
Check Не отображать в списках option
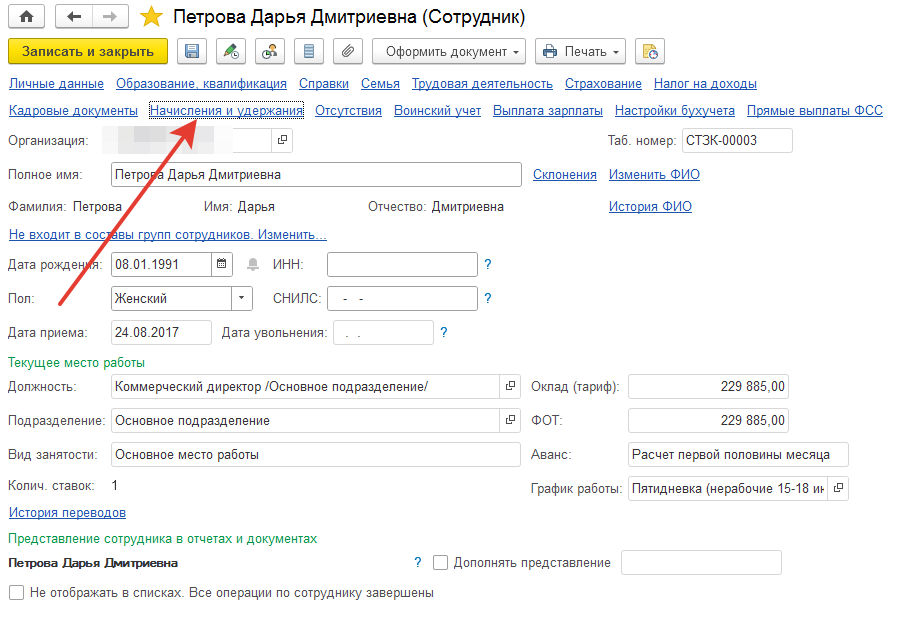16,593
